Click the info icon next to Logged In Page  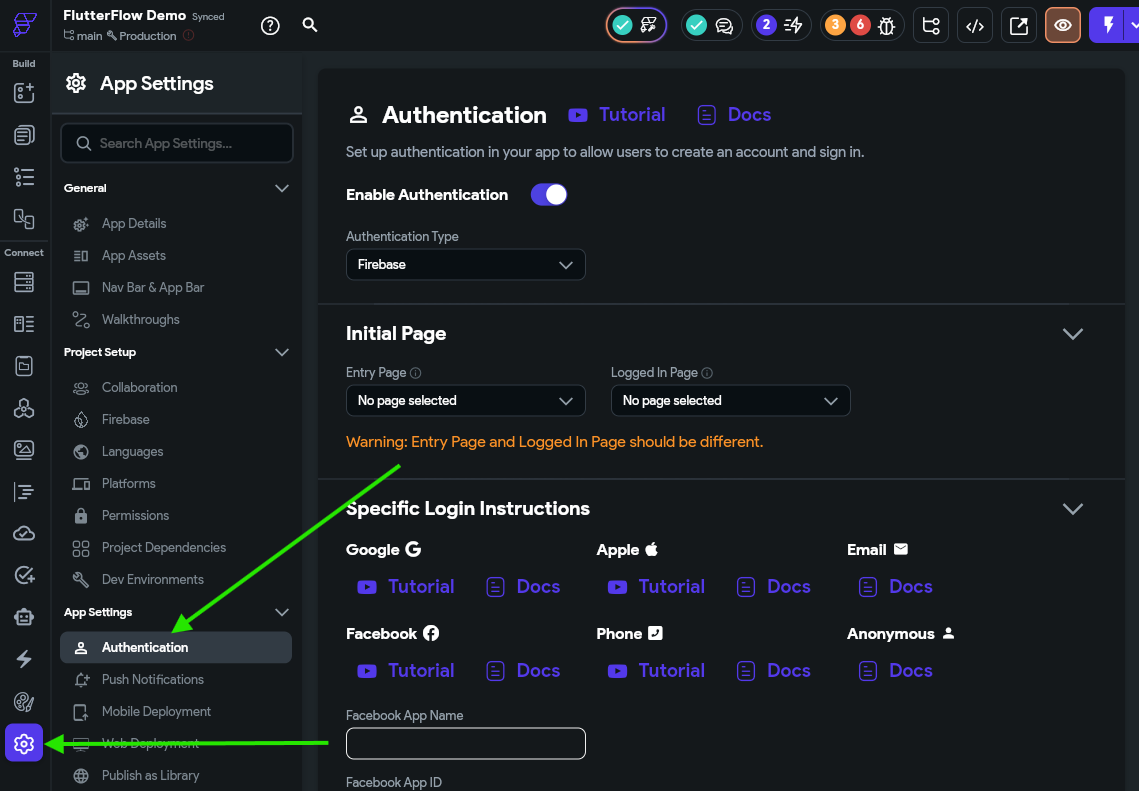point(707,373)
